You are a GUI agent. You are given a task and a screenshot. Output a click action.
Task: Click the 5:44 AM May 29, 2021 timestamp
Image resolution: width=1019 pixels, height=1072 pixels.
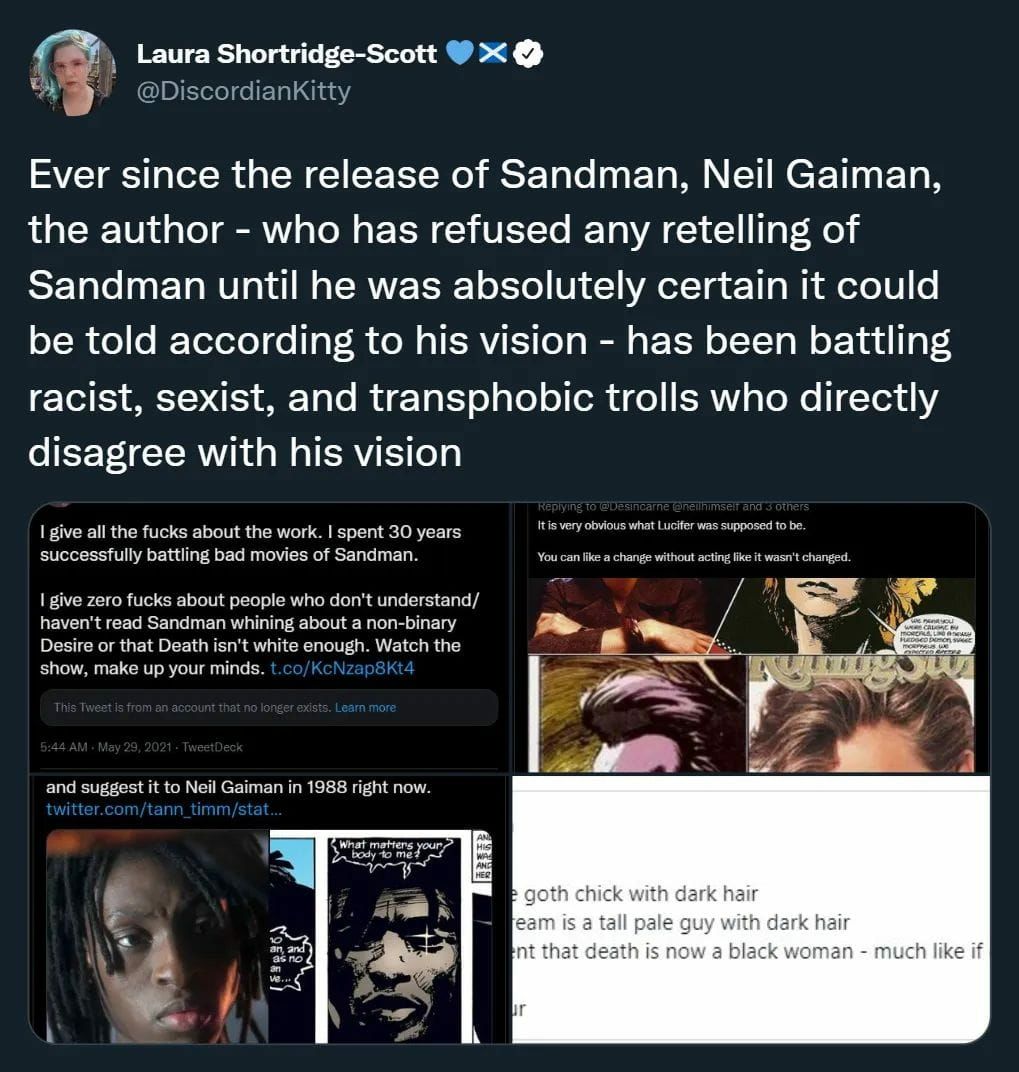point(105,747)
